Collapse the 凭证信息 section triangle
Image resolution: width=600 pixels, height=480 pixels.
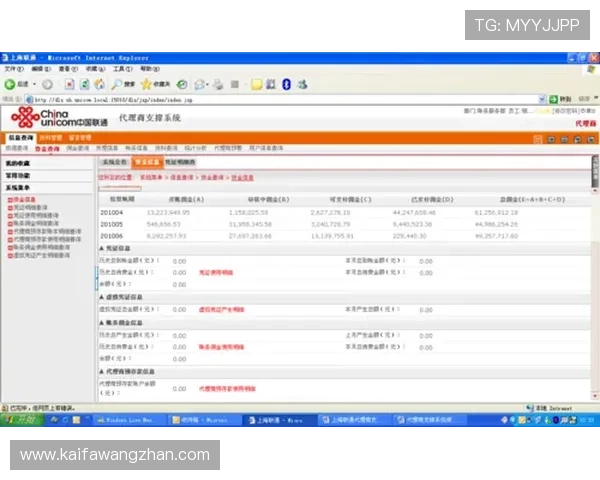100,248
